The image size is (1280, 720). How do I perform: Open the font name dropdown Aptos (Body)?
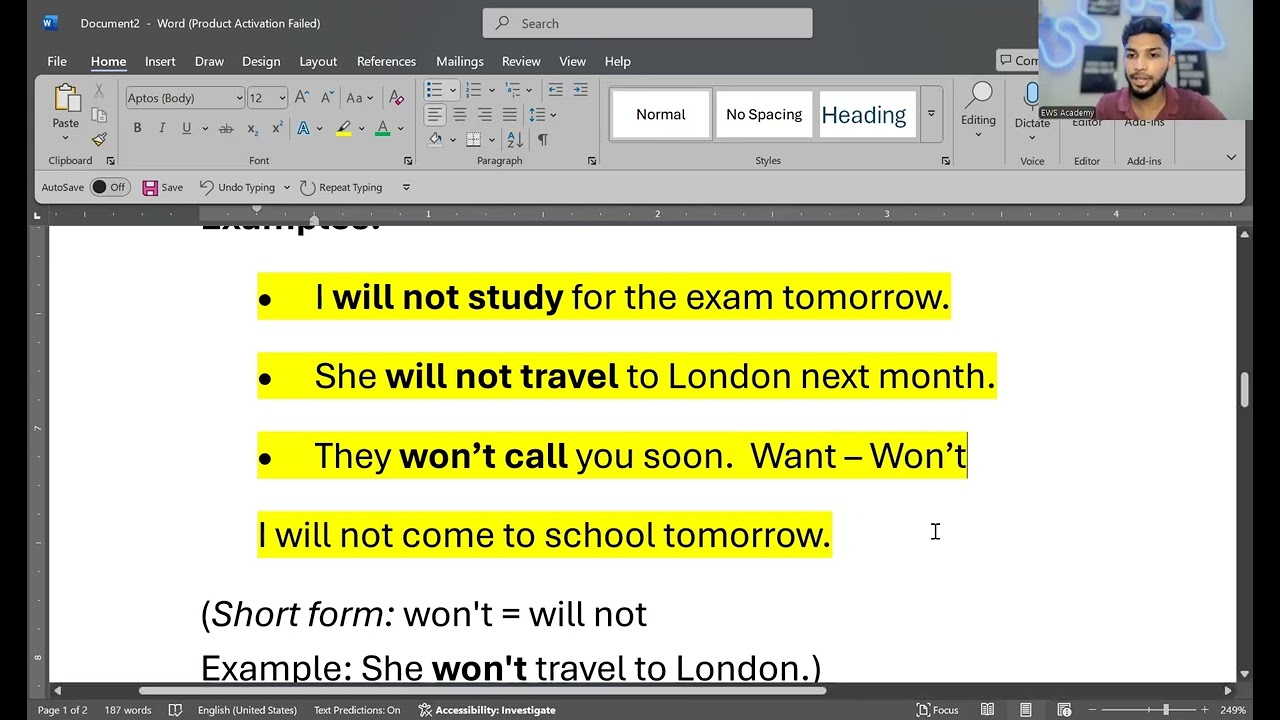click(239, 98)
